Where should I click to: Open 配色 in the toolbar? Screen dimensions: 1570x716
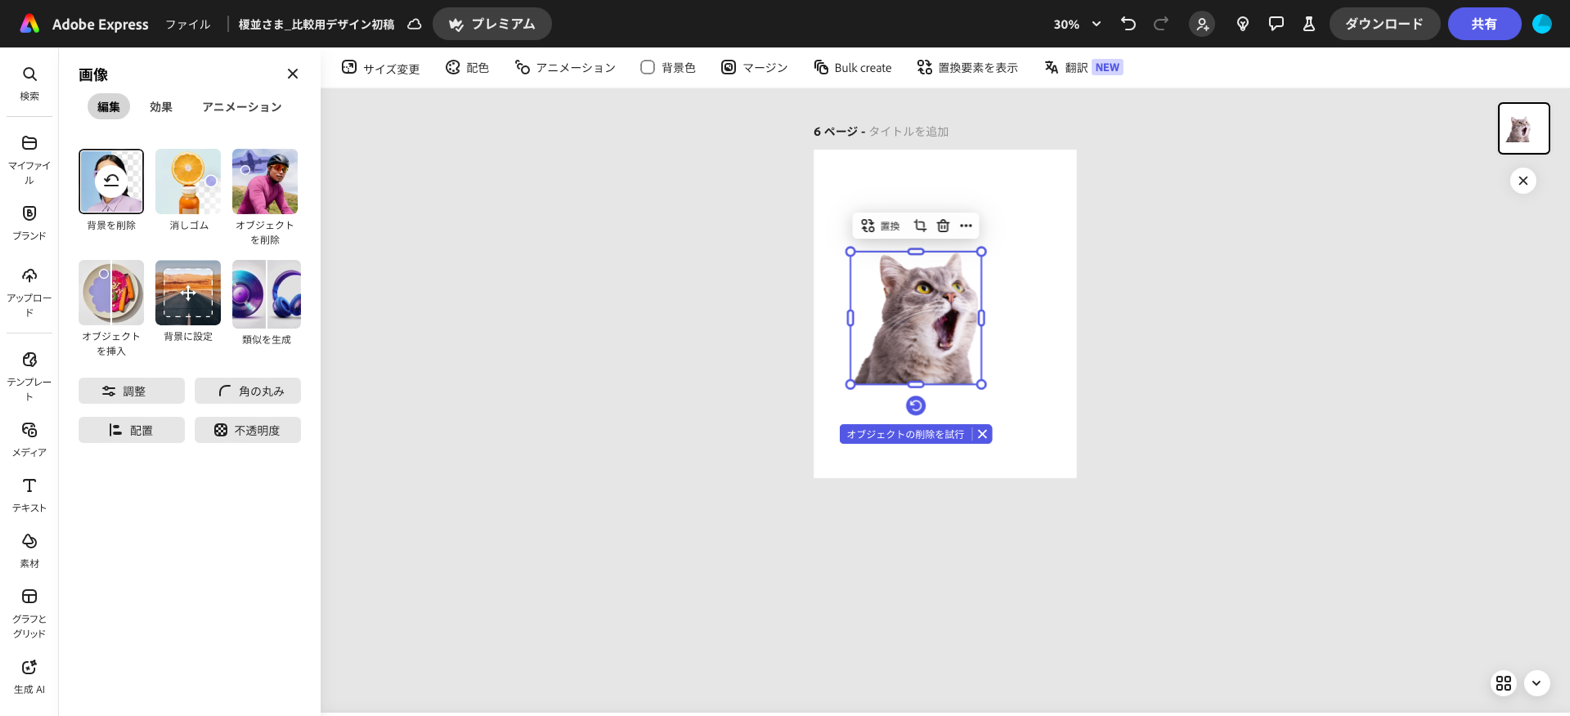pyautogui.click(x=467, y=68)
